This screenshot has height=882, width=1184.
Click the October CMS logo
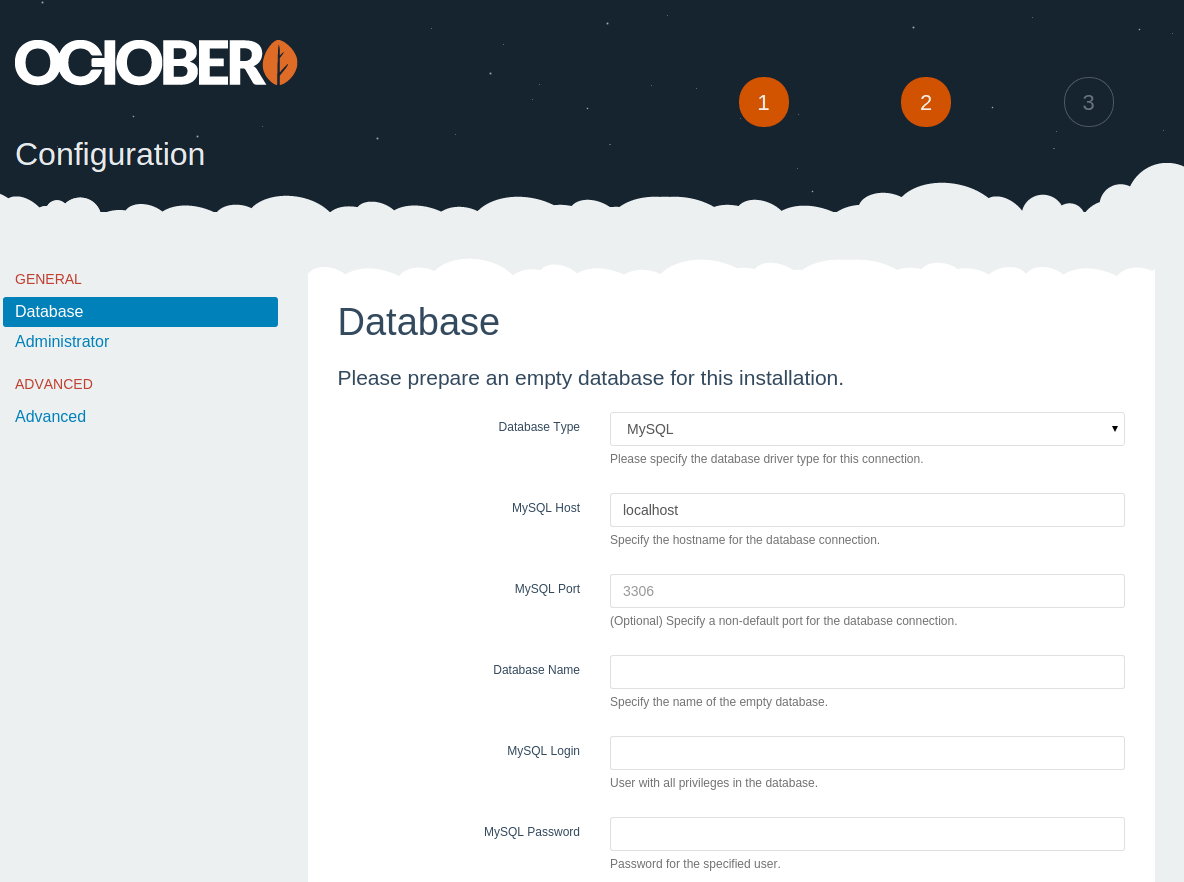(156, 63)
